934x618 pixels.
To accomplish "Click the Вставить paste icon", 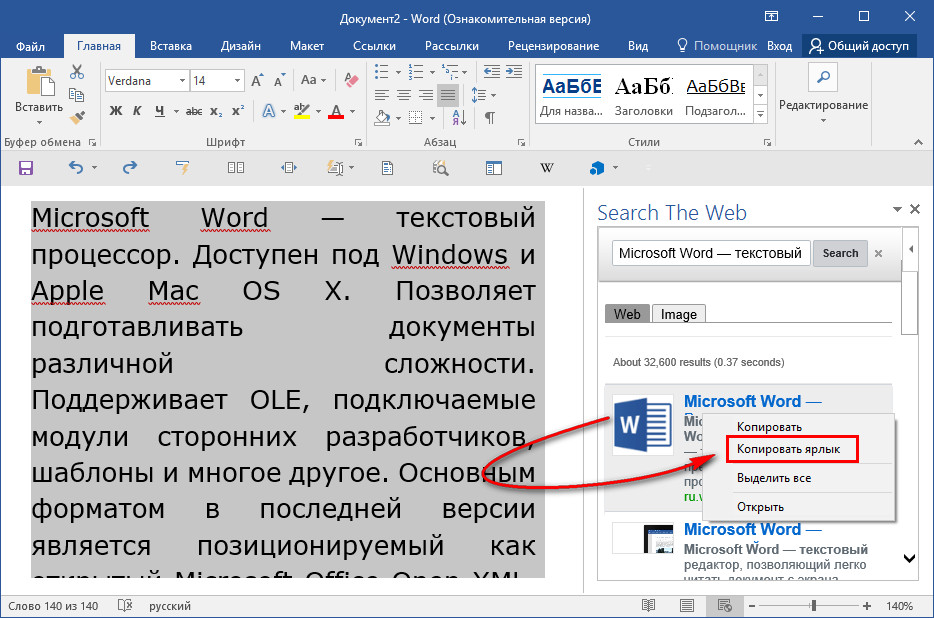I will coord(40,82).
